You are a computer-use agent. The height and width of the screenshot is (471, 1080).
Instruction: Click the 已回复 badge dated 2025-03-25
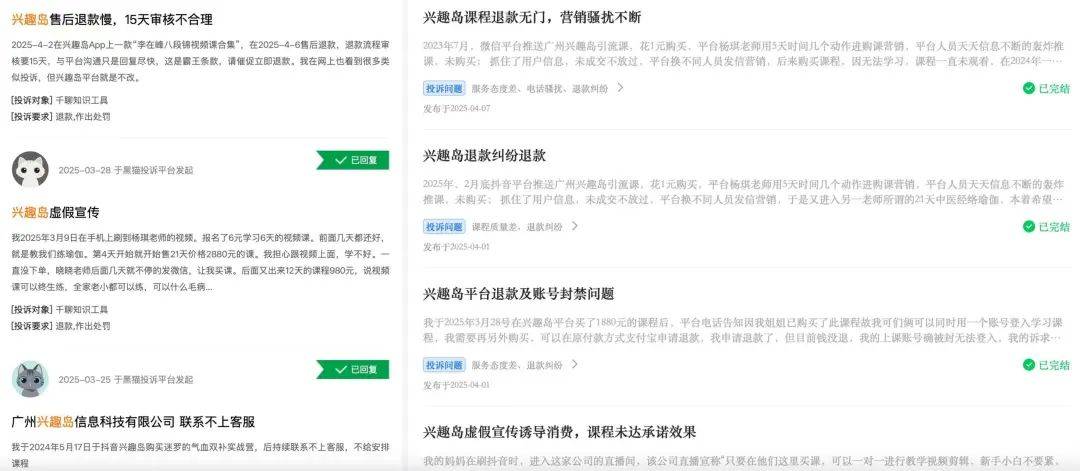353,370
